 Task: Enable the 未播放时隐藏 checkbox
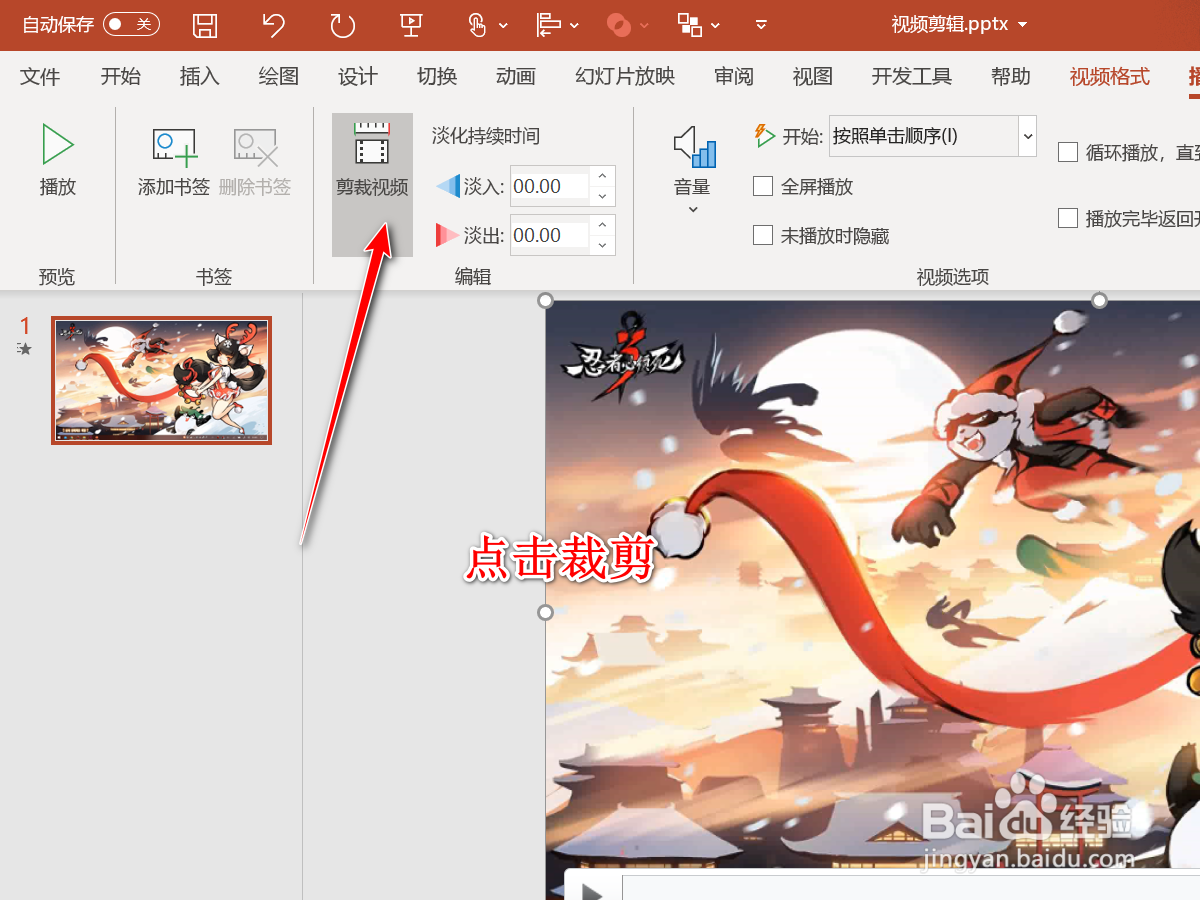(763, 235)
